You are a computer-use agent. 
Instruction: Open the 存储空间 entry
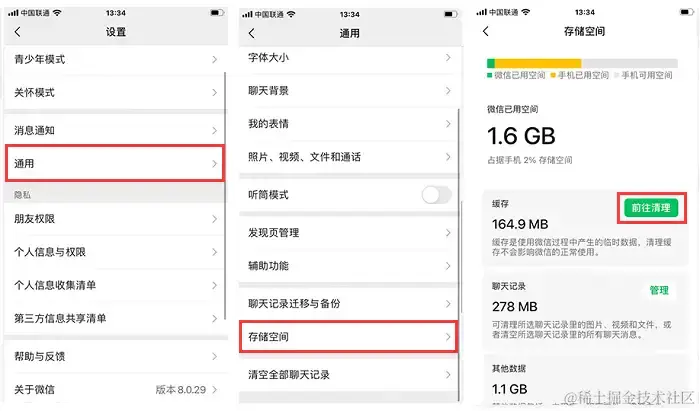(349, 337)
